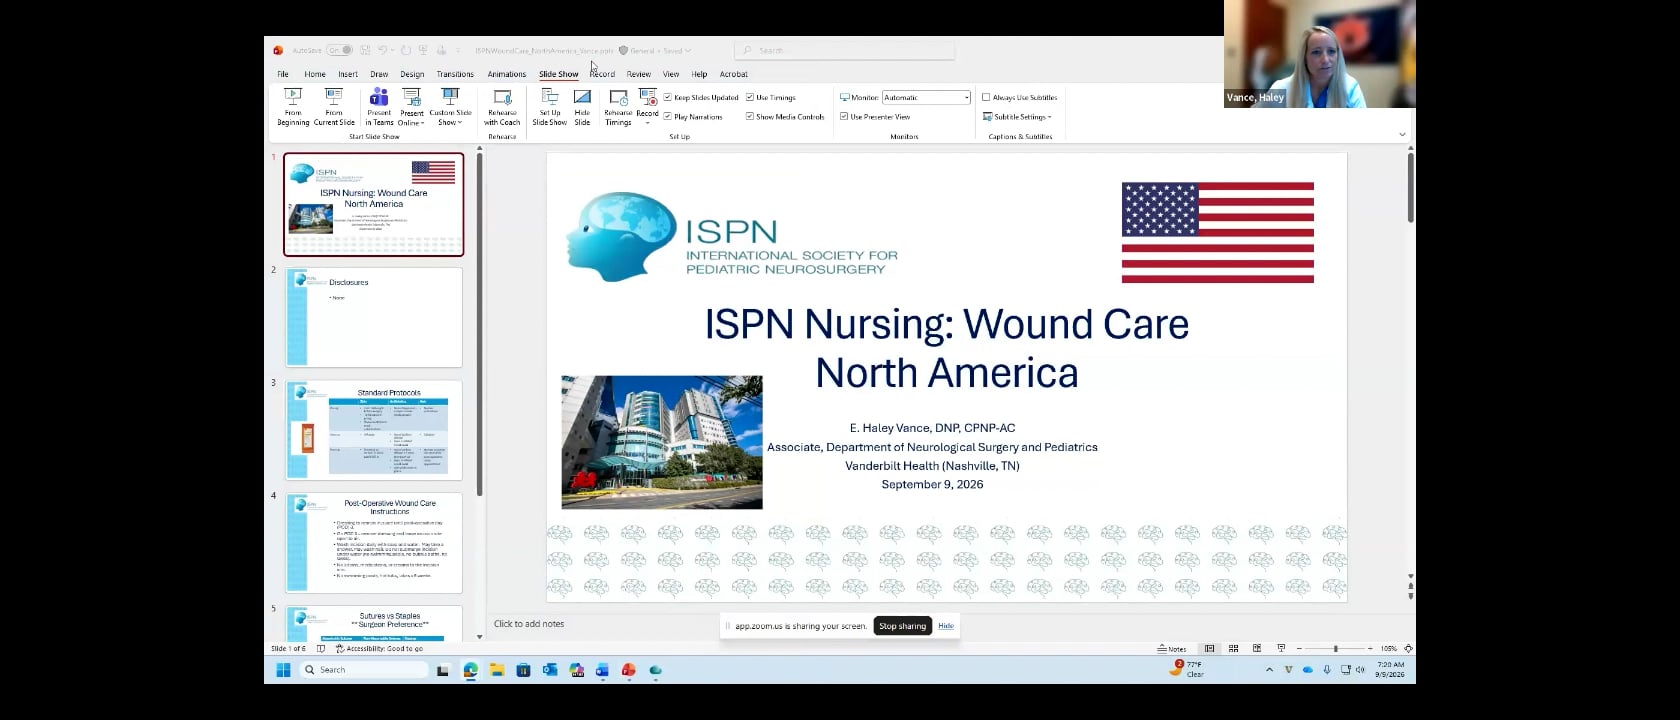Select slide 3 Standard Protocols thumbnail

(374, 430)
